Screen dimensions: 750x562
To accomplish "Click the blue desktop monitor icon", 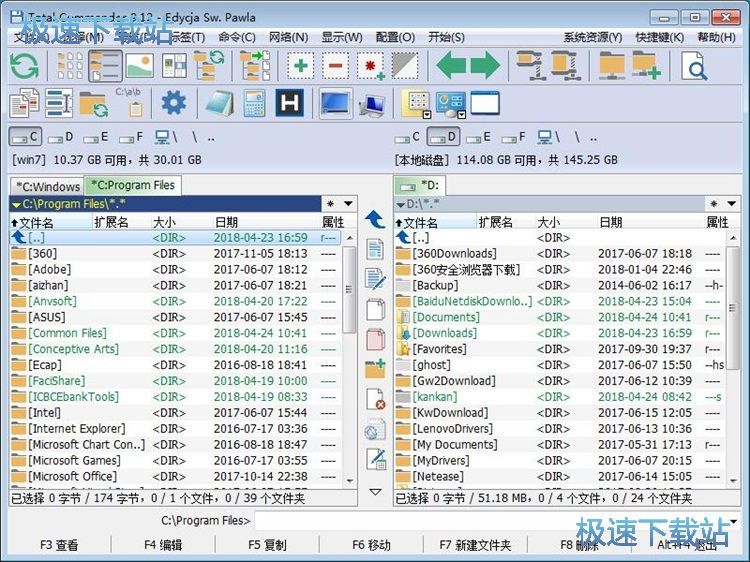I will [336, 103].
